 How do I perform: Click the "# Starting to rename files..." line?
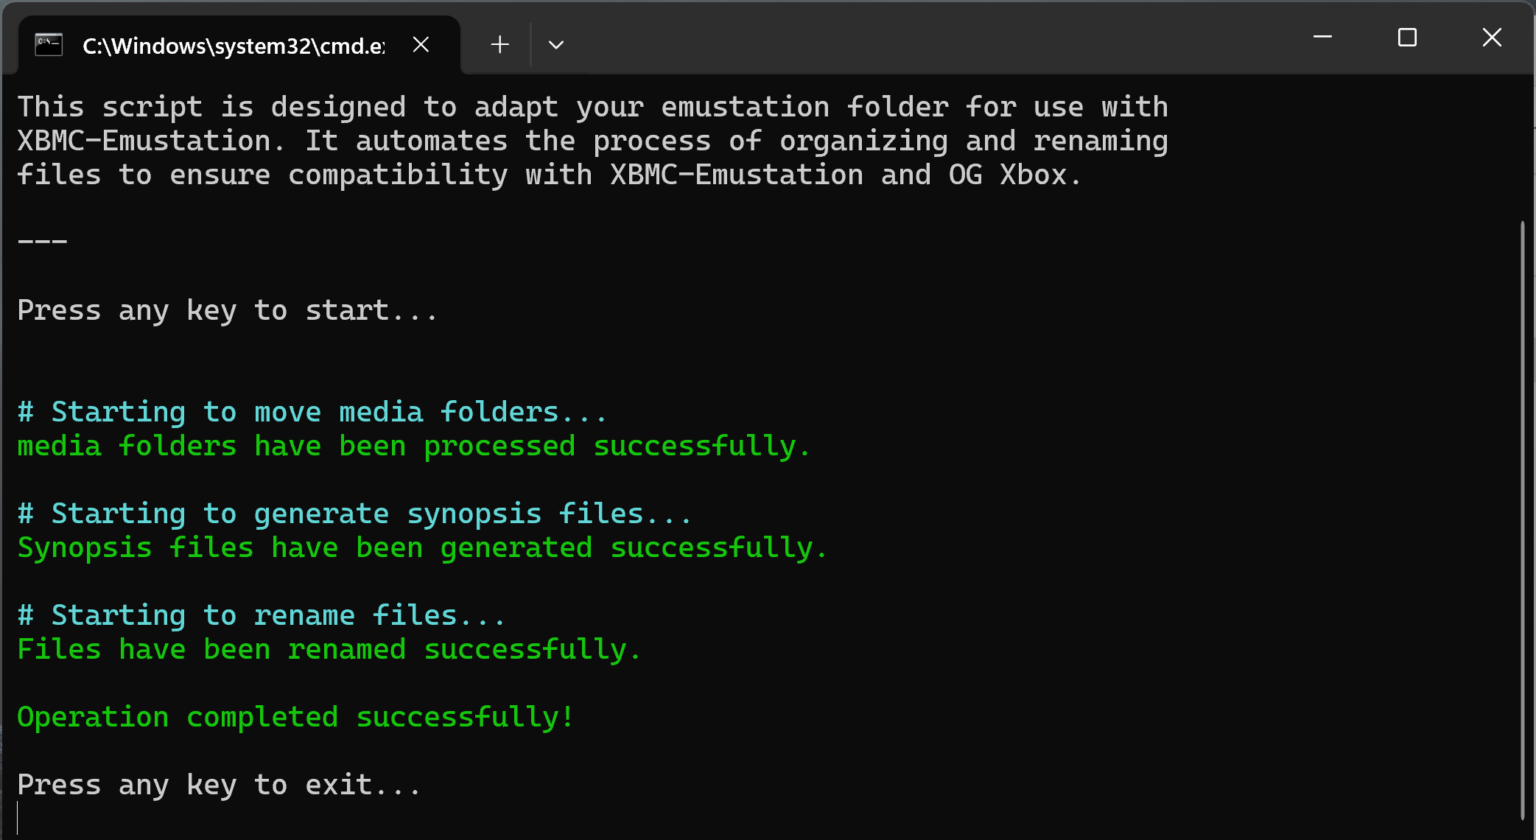261,615
